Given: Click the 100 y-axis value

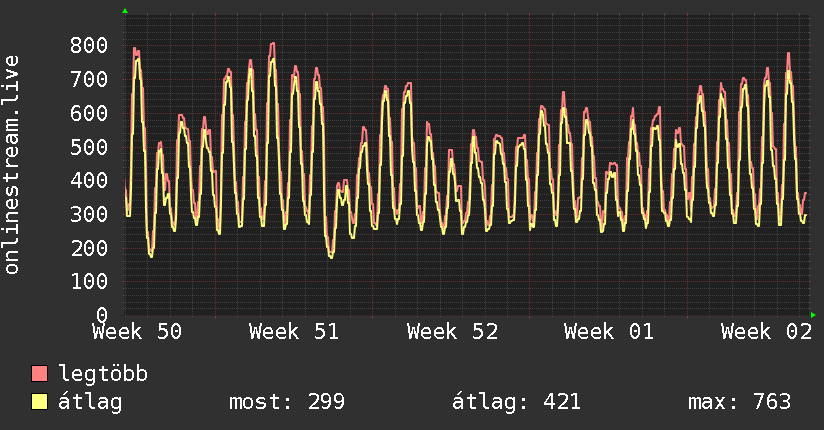Looking at the screenshot, I should 89,282.
